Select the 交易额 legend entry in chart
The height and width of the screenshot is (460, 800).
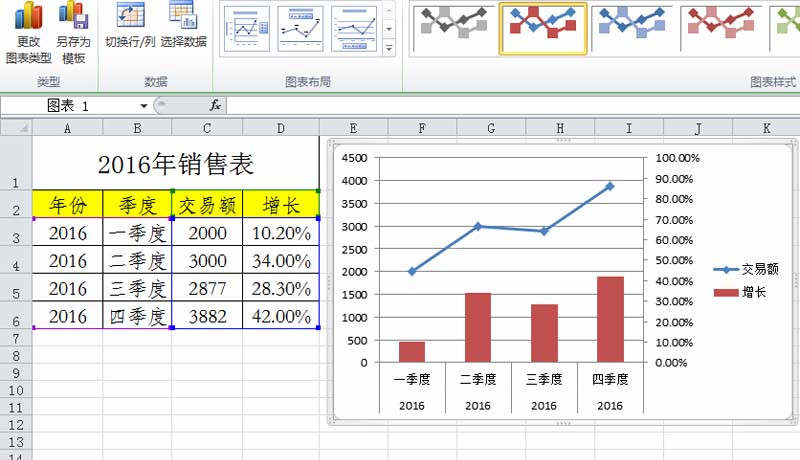pyautogui.click(x=748, y=269)
